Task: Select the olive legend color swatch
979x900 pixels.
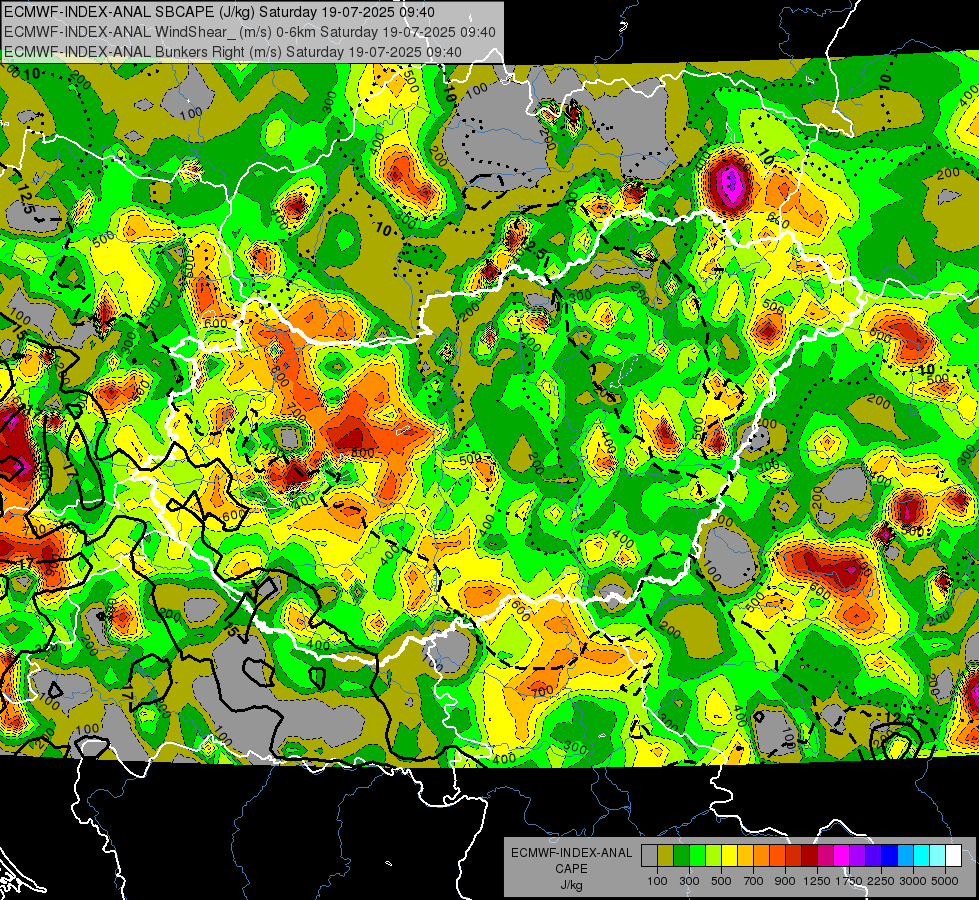Action: (666, 855)
